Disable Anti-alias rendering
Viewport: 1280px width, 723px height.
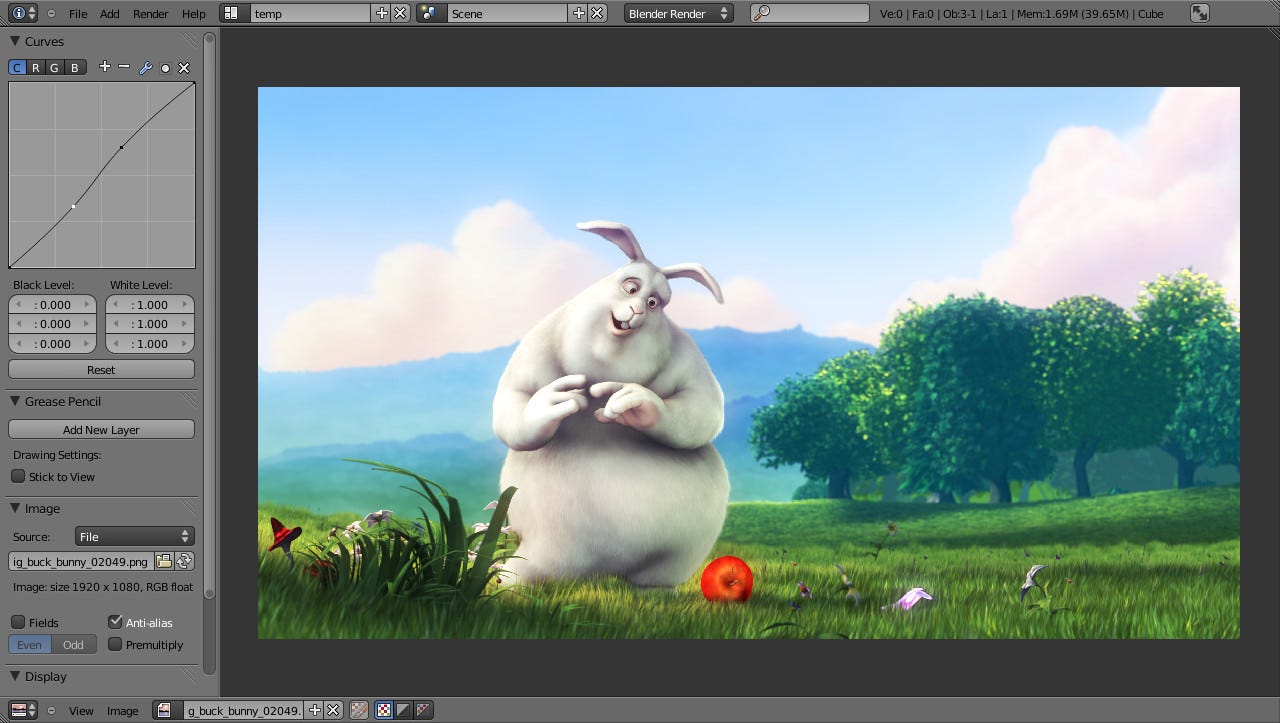[x=115, y=621]
